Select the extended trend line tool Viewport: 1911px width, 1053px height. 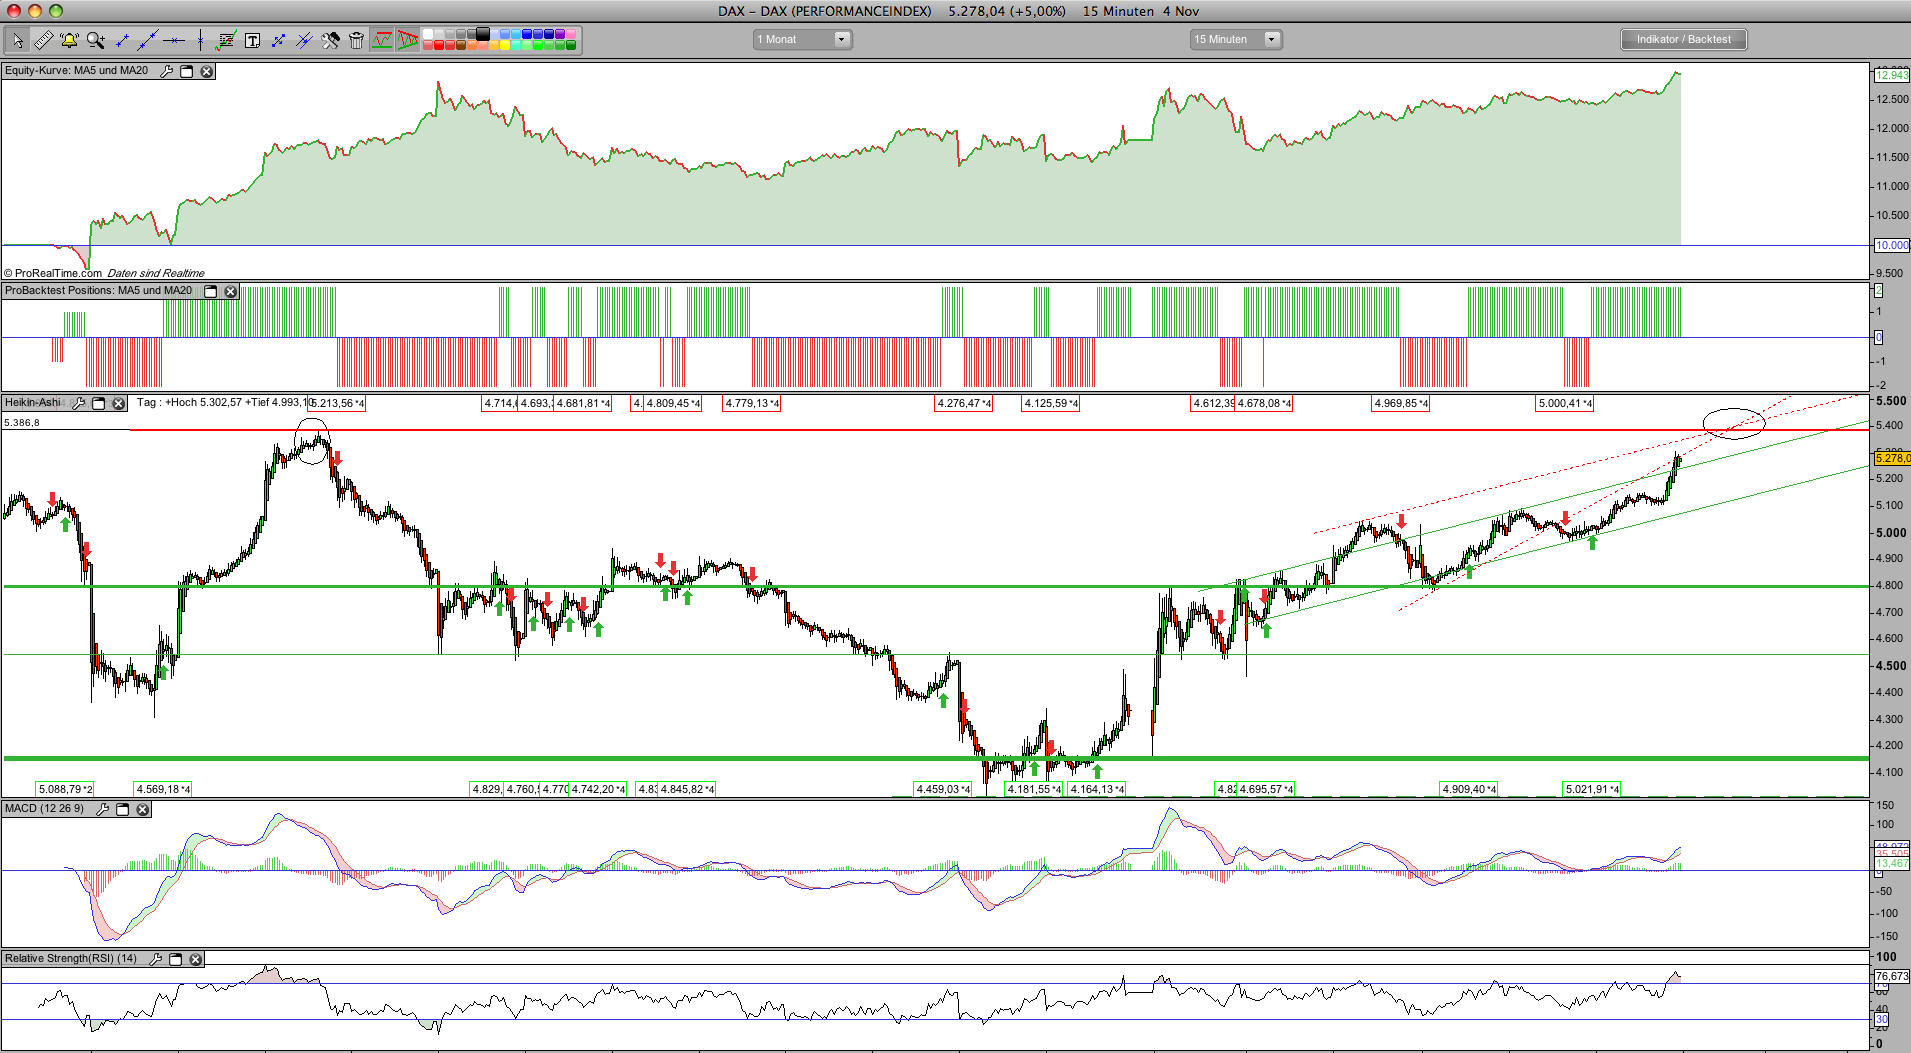[148, 40]
